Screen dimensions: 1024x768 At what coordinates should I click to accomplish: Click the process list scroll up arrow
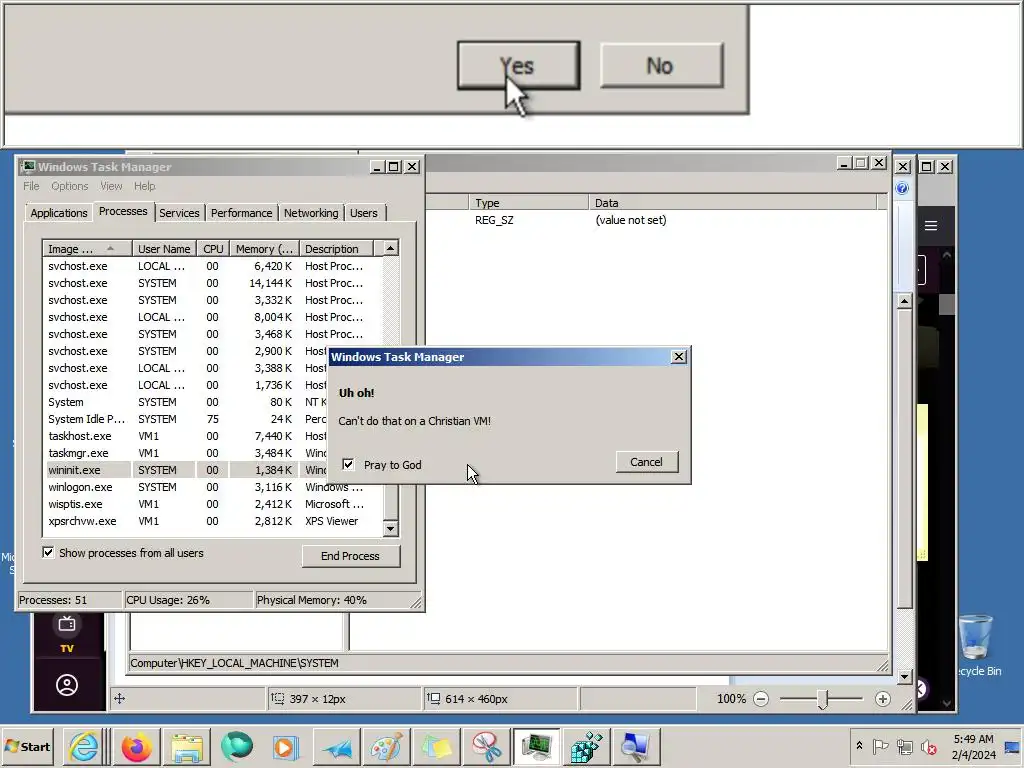(x=390, y=248)
